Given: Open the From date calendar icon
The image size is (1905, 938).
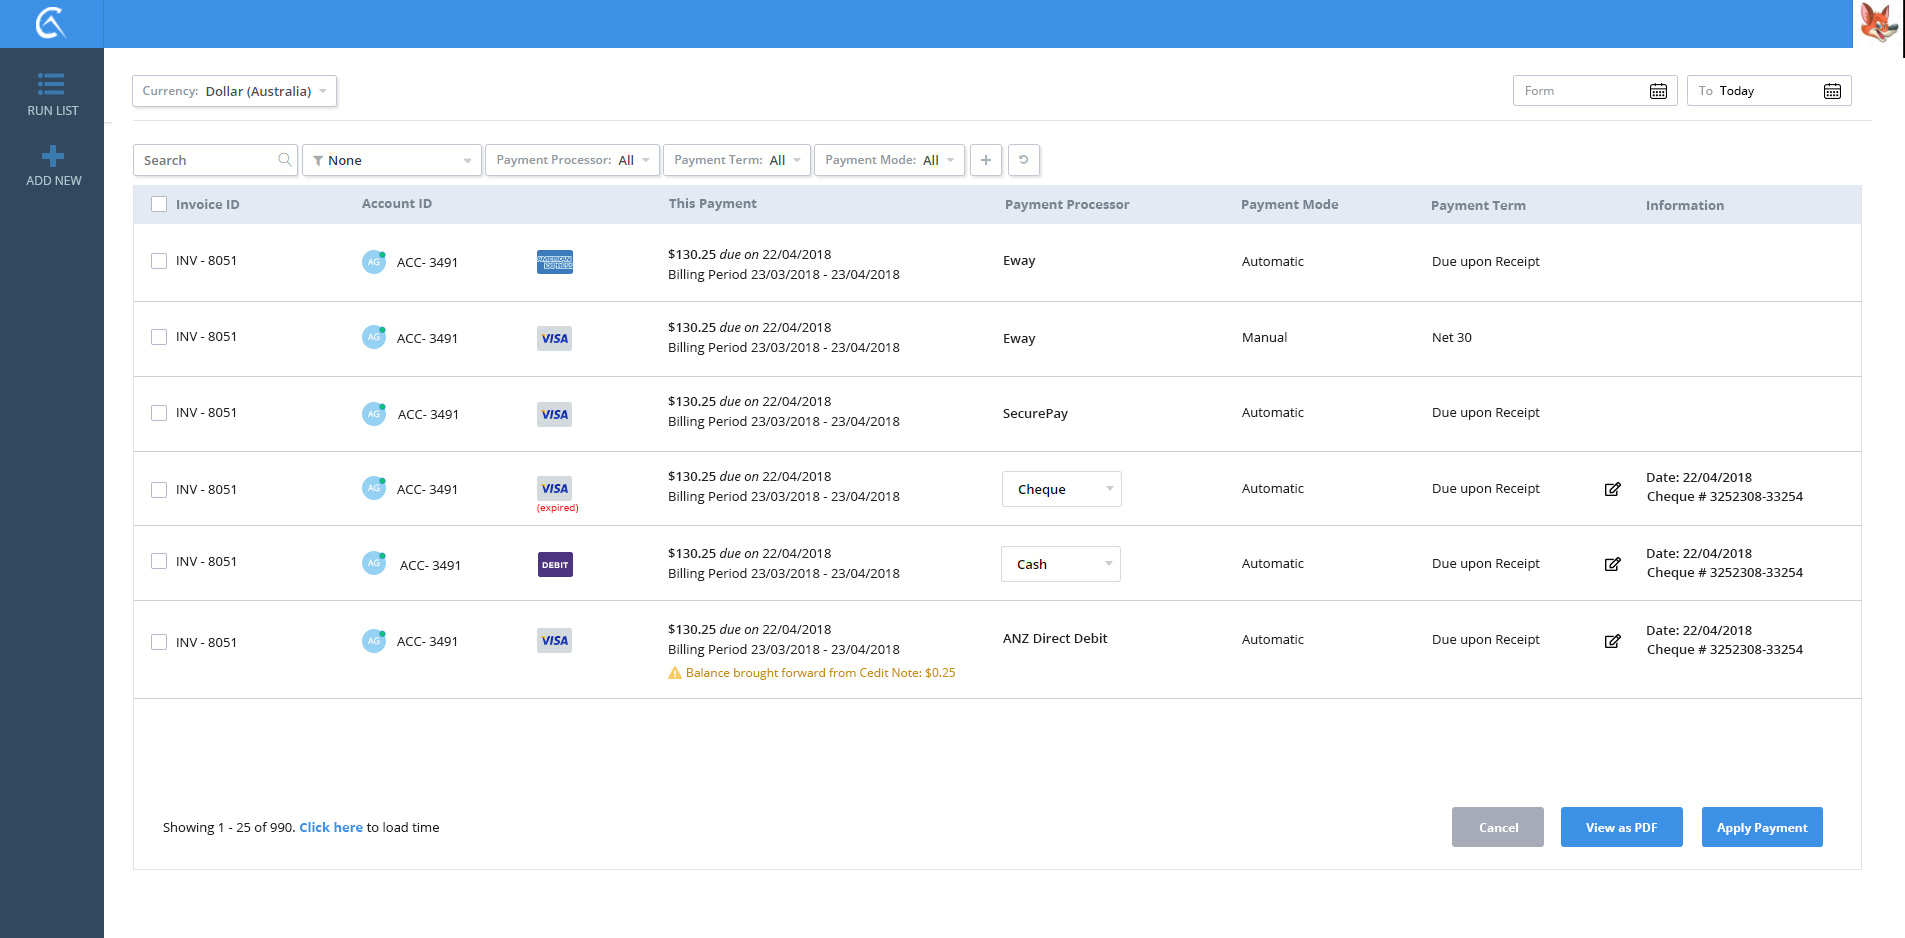Looking at the screenshot, I should pos(1657,91).
